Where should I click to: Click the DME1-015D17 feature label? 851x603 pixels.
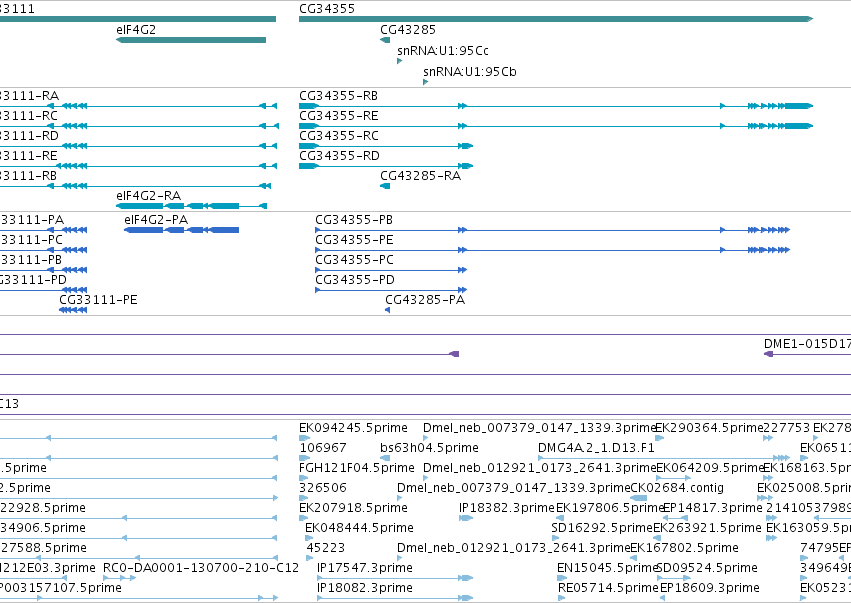point(807,344)
